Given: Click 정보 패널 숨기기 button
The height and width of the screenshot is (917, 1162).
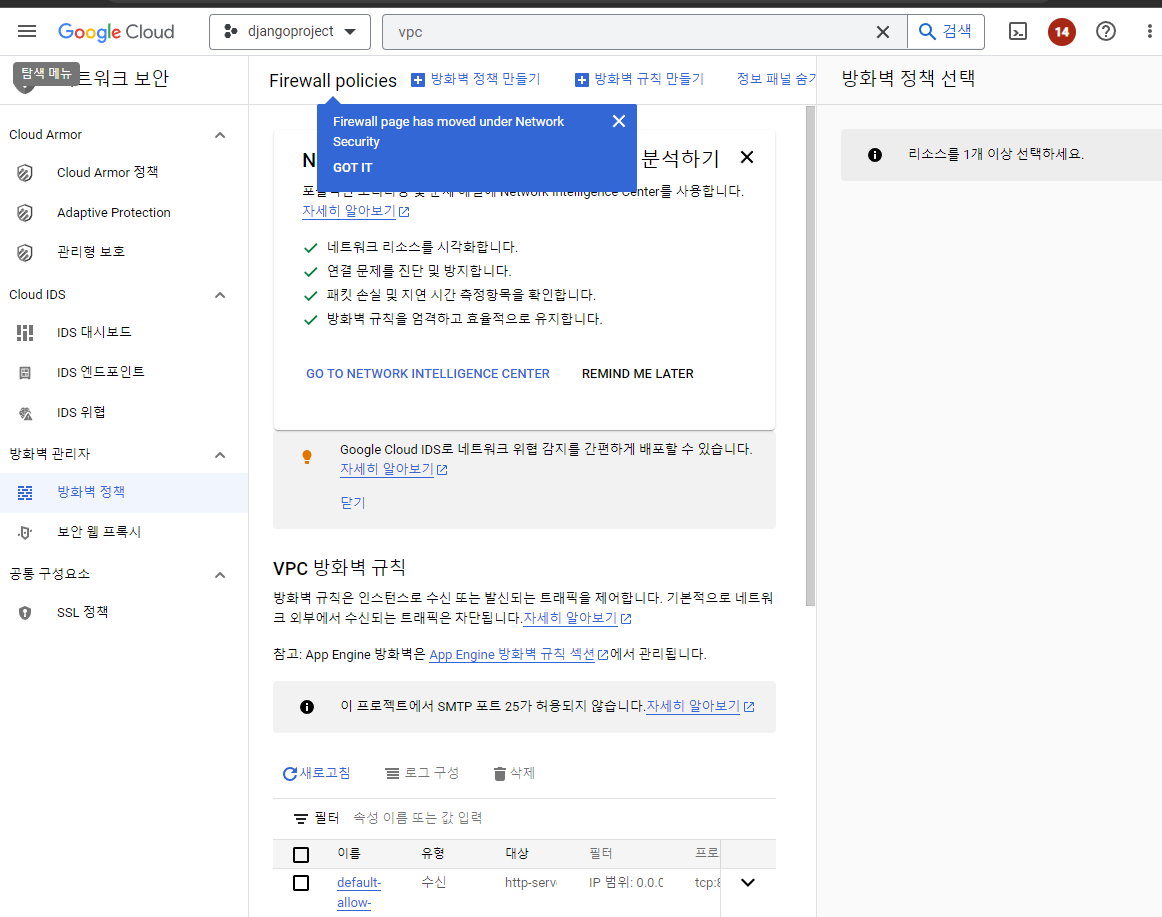Looking at the screenshot, I should click(x=776, y=79).
